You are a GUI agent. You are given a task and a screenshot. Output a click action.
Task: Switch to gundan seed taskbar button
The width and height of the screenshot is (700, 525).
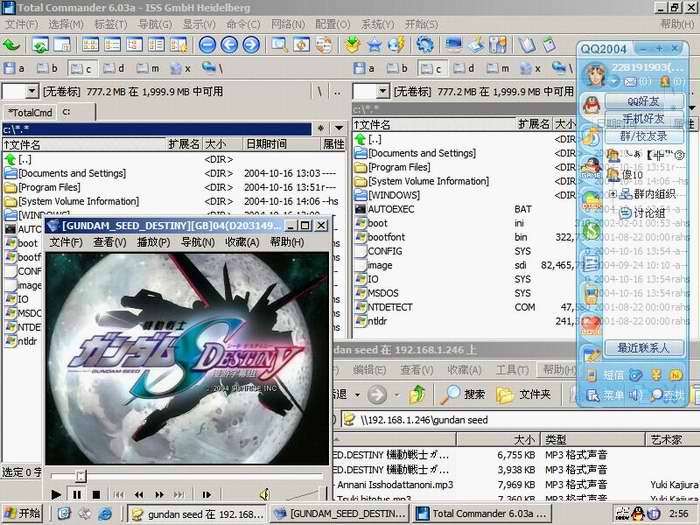coord(196,514)
